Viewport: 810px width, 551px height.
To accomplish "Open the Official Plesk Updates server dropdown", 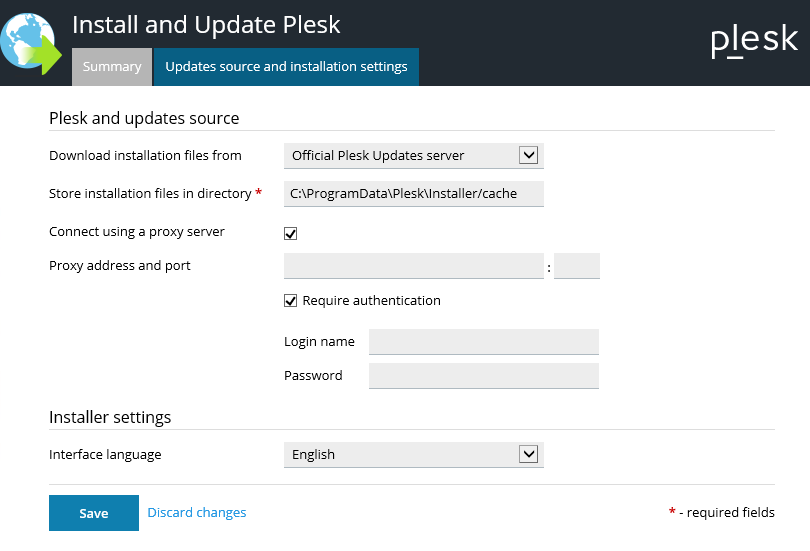I will [x=414, y=155].
